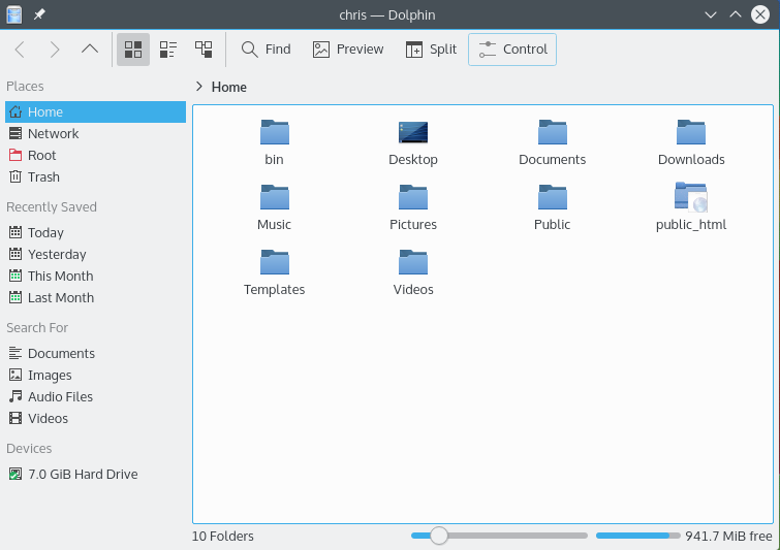This screenshot has width=780, height=550.
Task: Switch to Compact view mode
Action: pyautogui.click(x=168, y=49)
